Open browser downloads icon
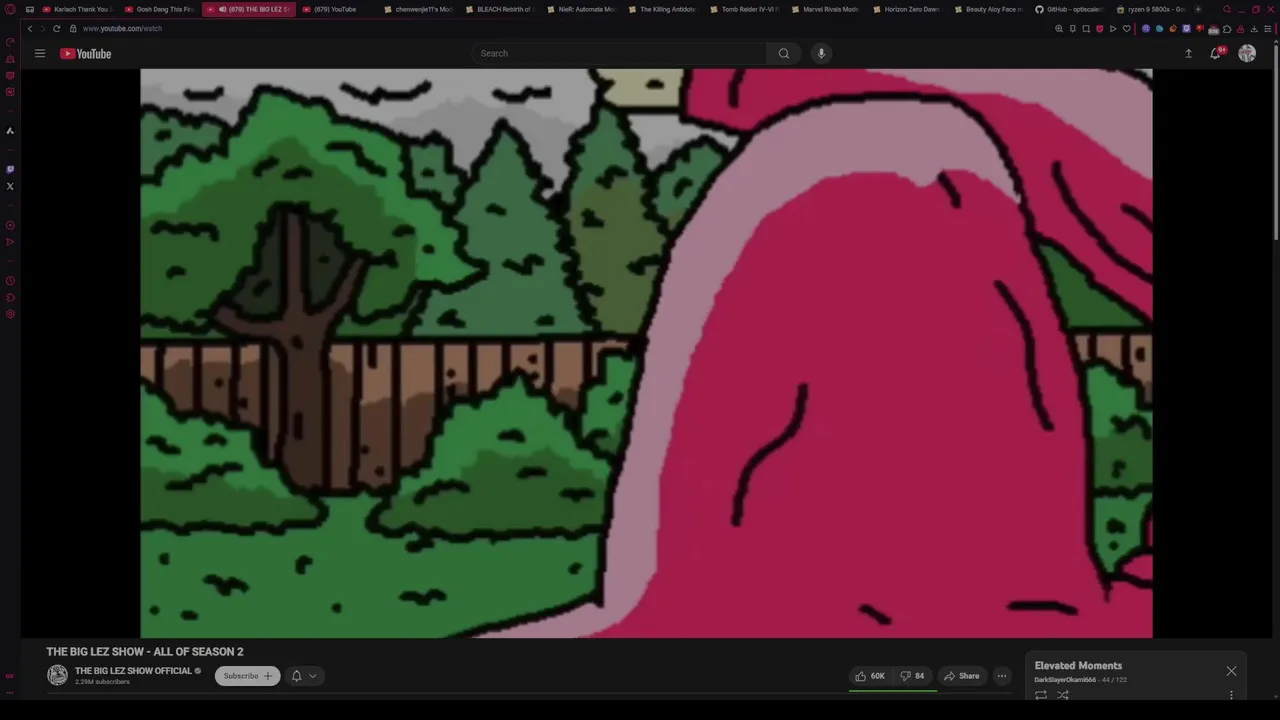Viewport: 1280px width, 720px height. pos(1254,28)
